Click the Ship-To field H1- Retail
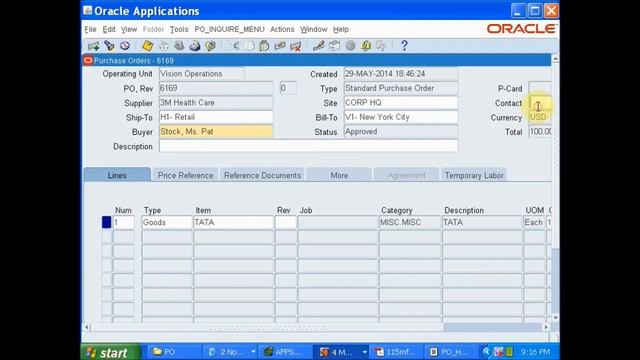This screenshot has width=640, height=360. pos(216,117)
